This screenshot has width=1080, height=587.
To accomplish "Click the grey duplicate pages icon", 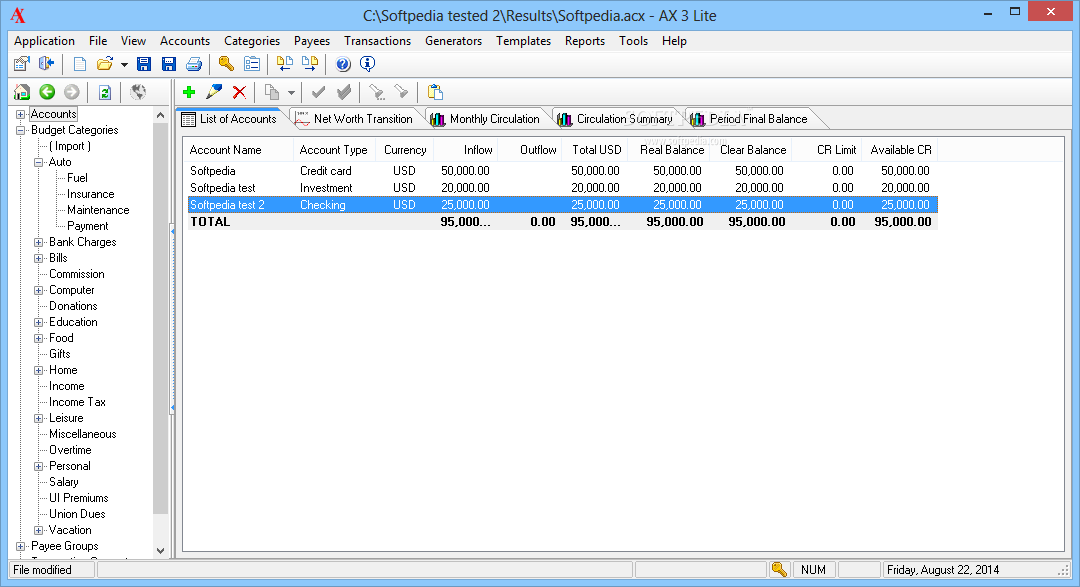I will coord(273,92).
